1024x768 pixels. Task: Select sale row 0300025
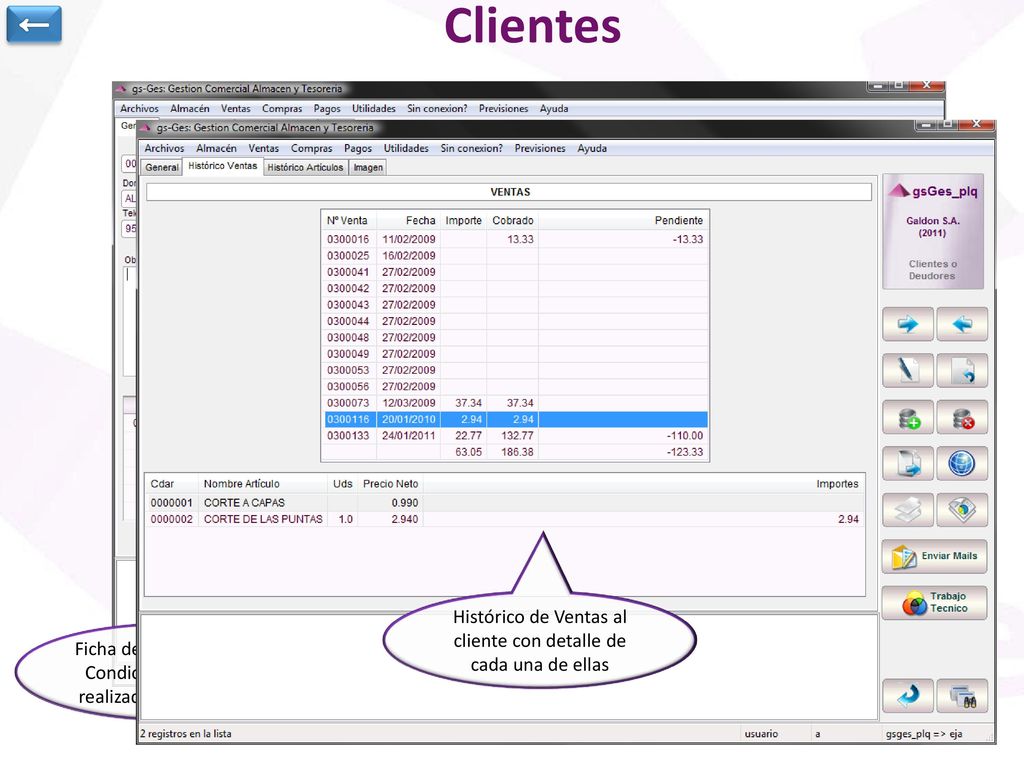pos(516,256)
